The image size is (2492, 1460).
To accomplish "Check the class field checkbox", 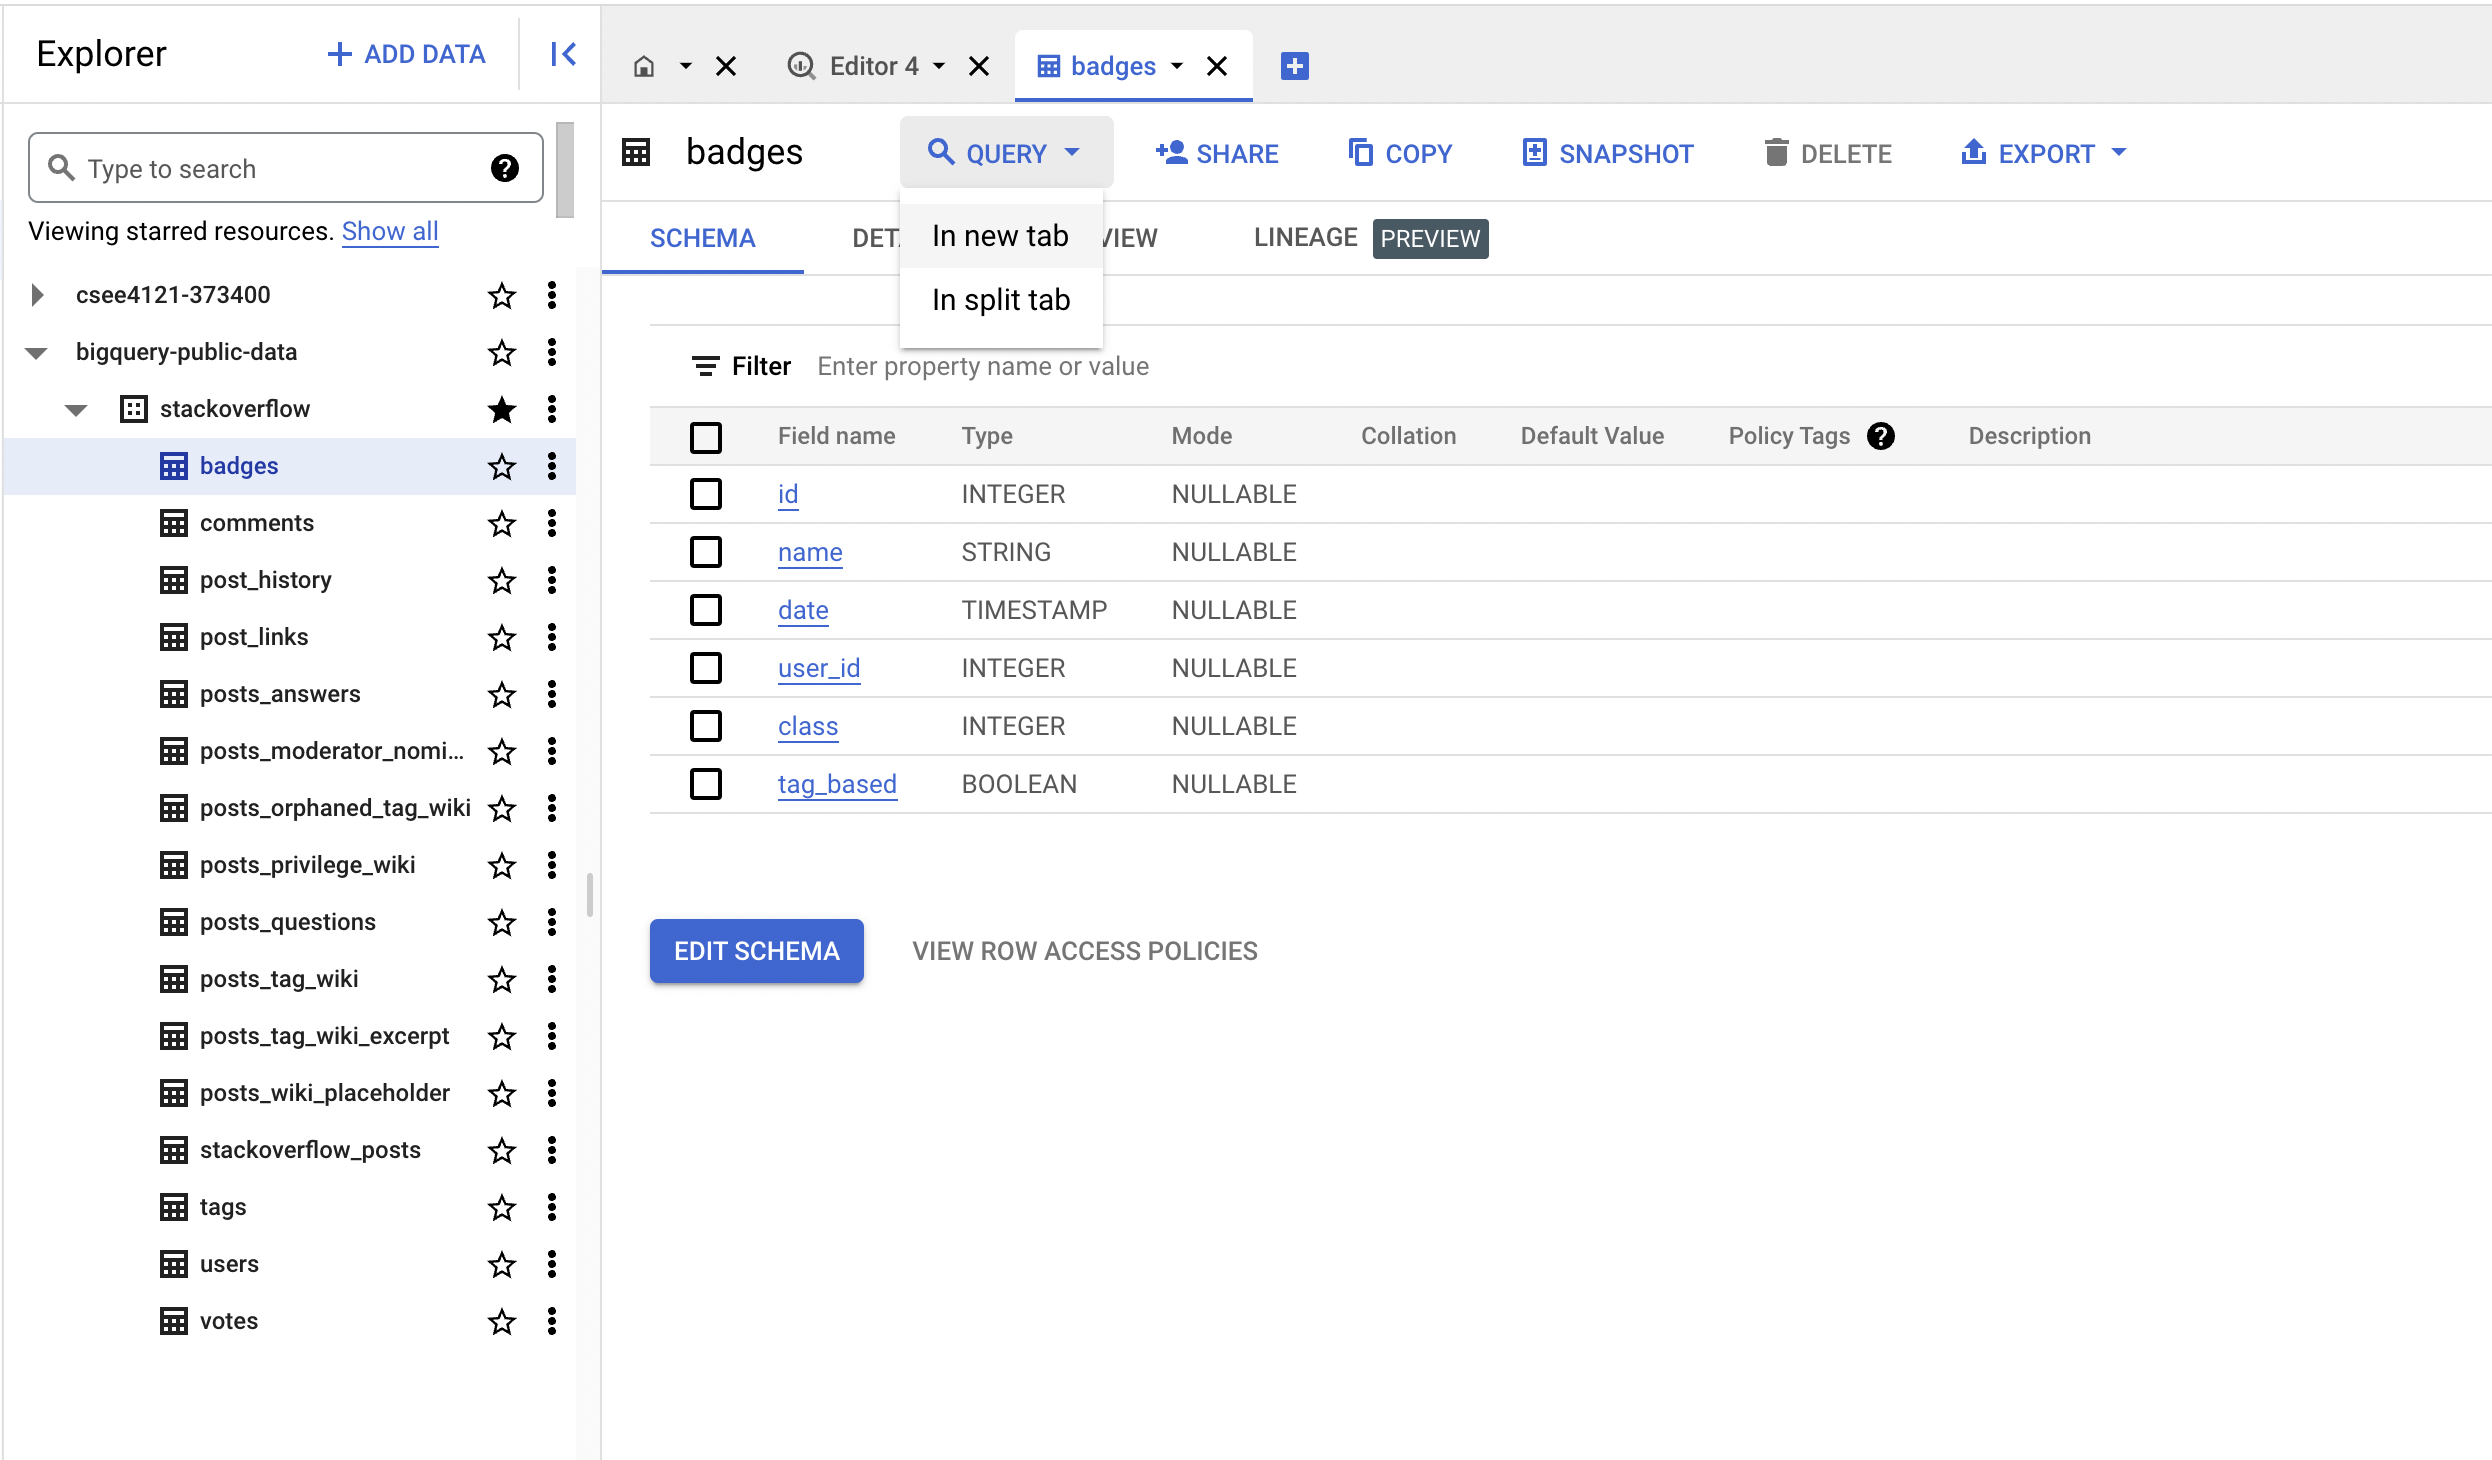I will [706, 726].
